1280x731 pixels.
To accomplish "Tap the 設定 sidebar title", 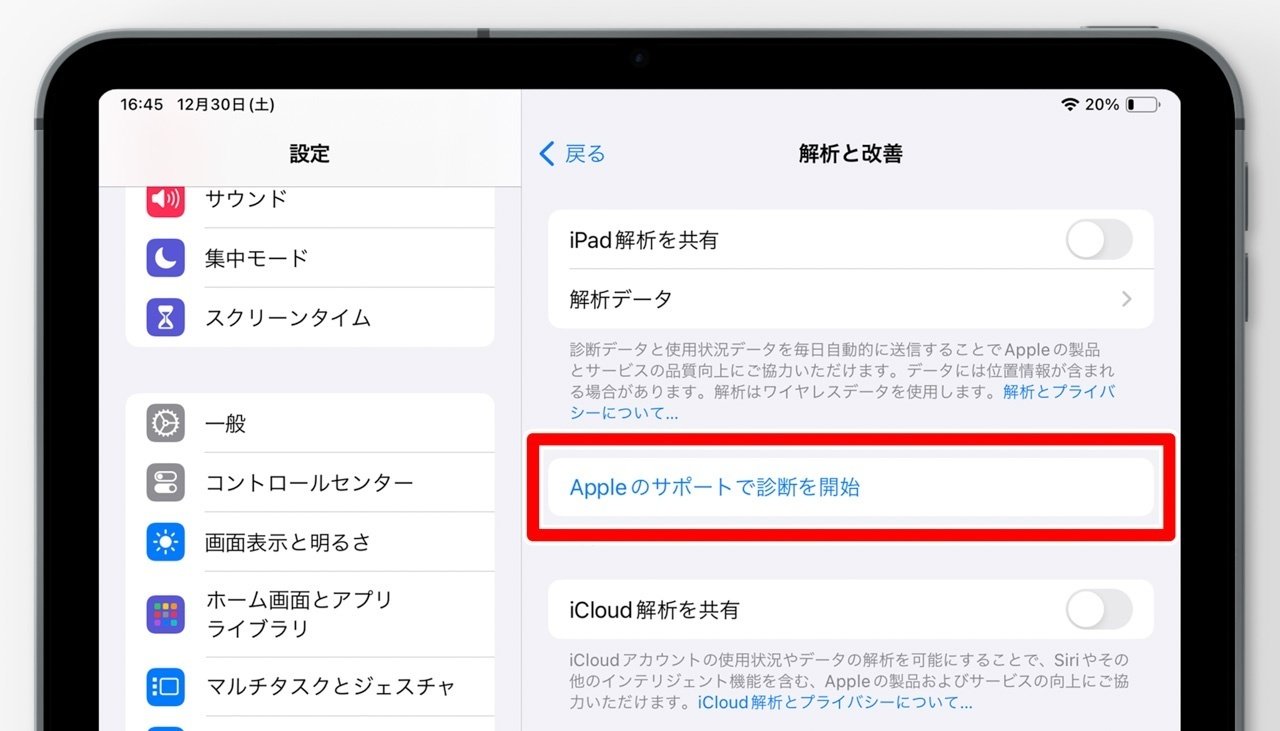I will pyautogui.click(x=310, y=154).
